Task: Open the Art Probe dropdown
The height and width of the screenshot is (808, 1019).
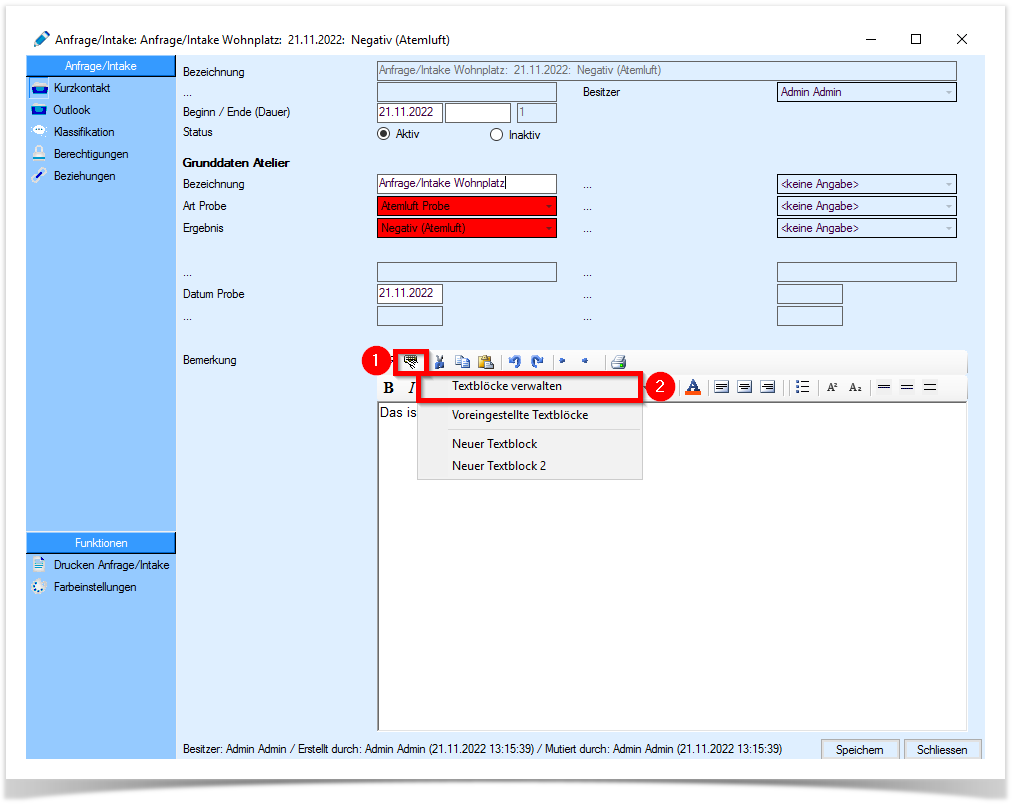Action: point(467,206)
